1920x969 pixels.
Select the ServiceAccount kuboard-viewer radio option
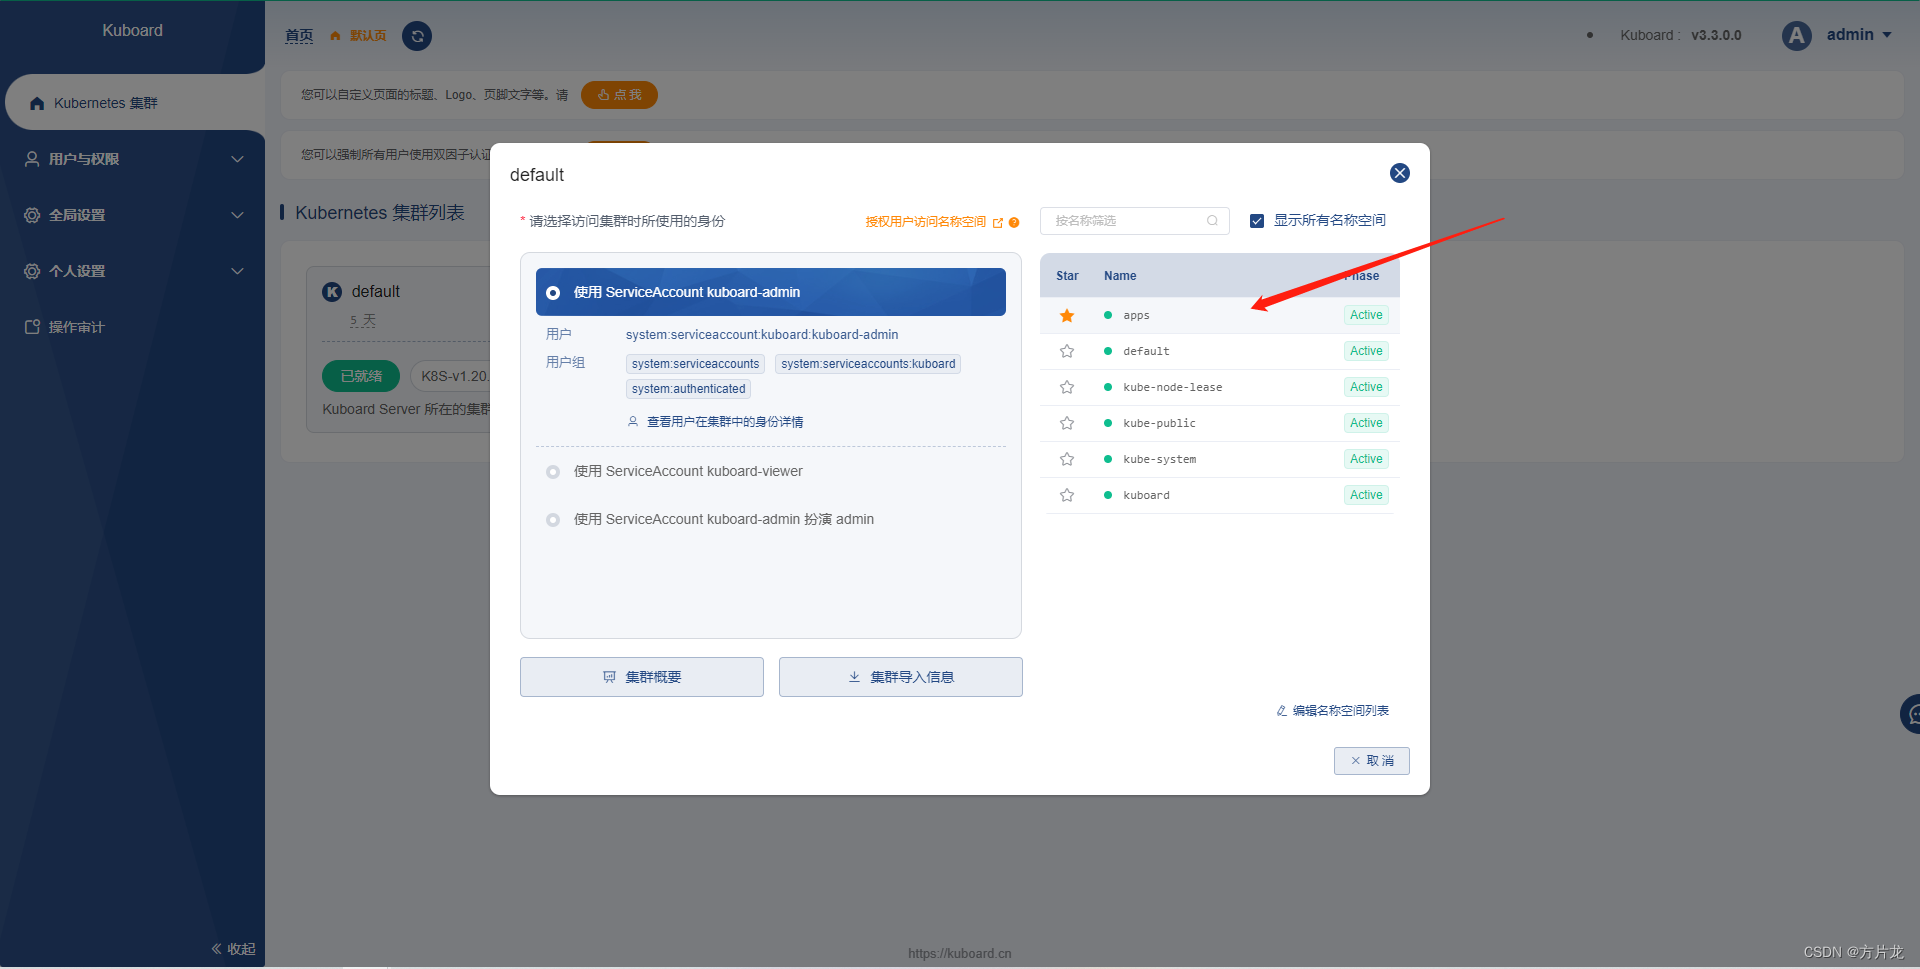[x=553, y=471]
